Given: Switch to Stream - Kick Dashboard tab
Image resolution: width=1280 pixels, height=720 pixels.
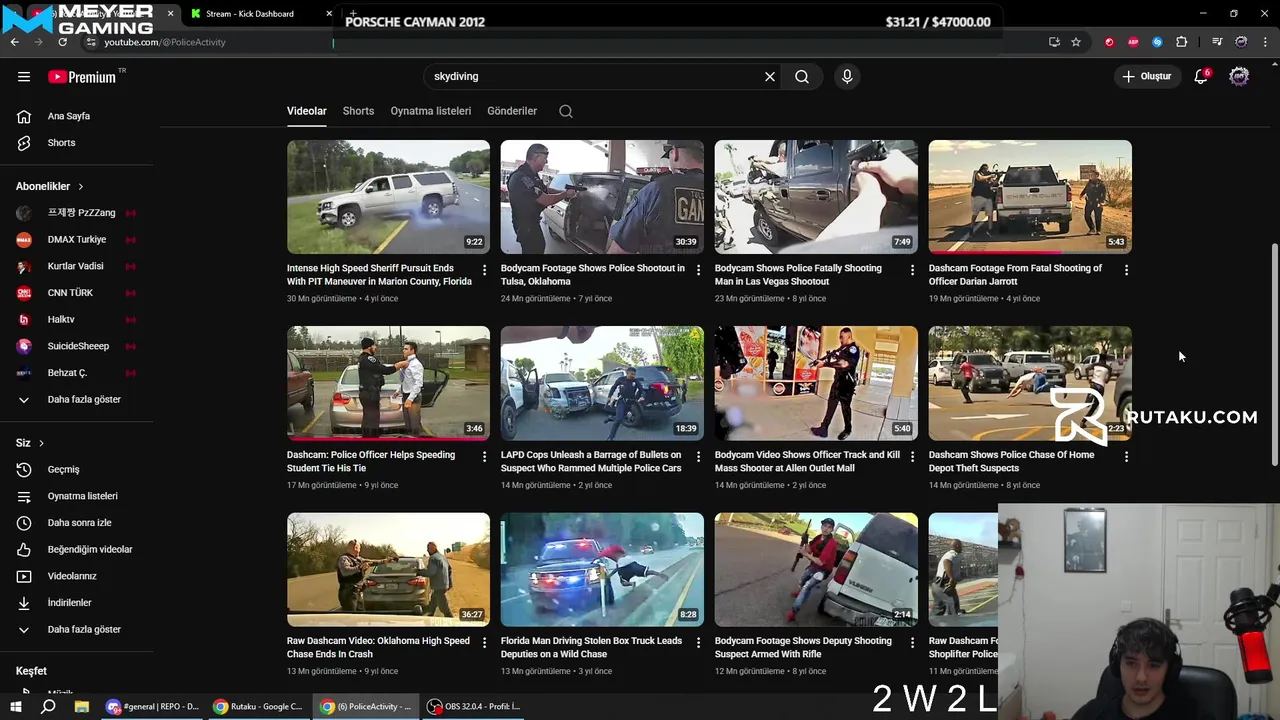Looking at the screenshot, I should pos(250,14).
